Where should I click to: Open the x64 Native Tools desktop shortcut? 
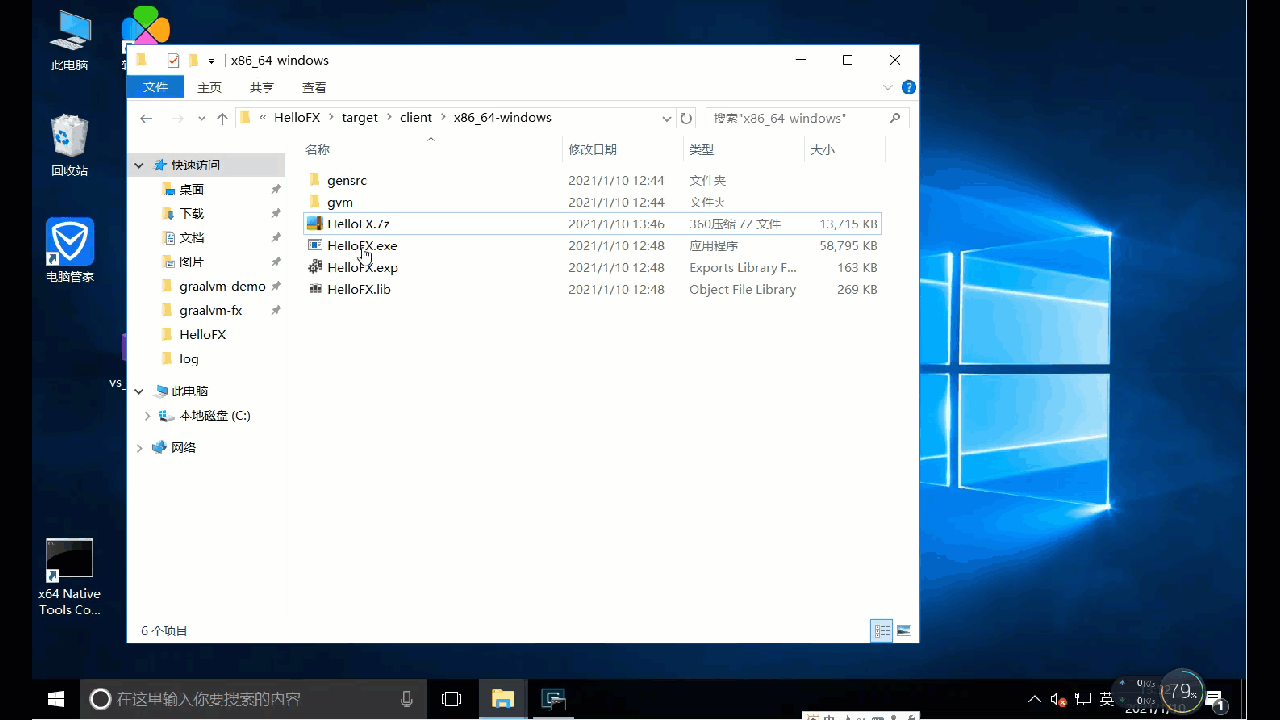[69, 577]
